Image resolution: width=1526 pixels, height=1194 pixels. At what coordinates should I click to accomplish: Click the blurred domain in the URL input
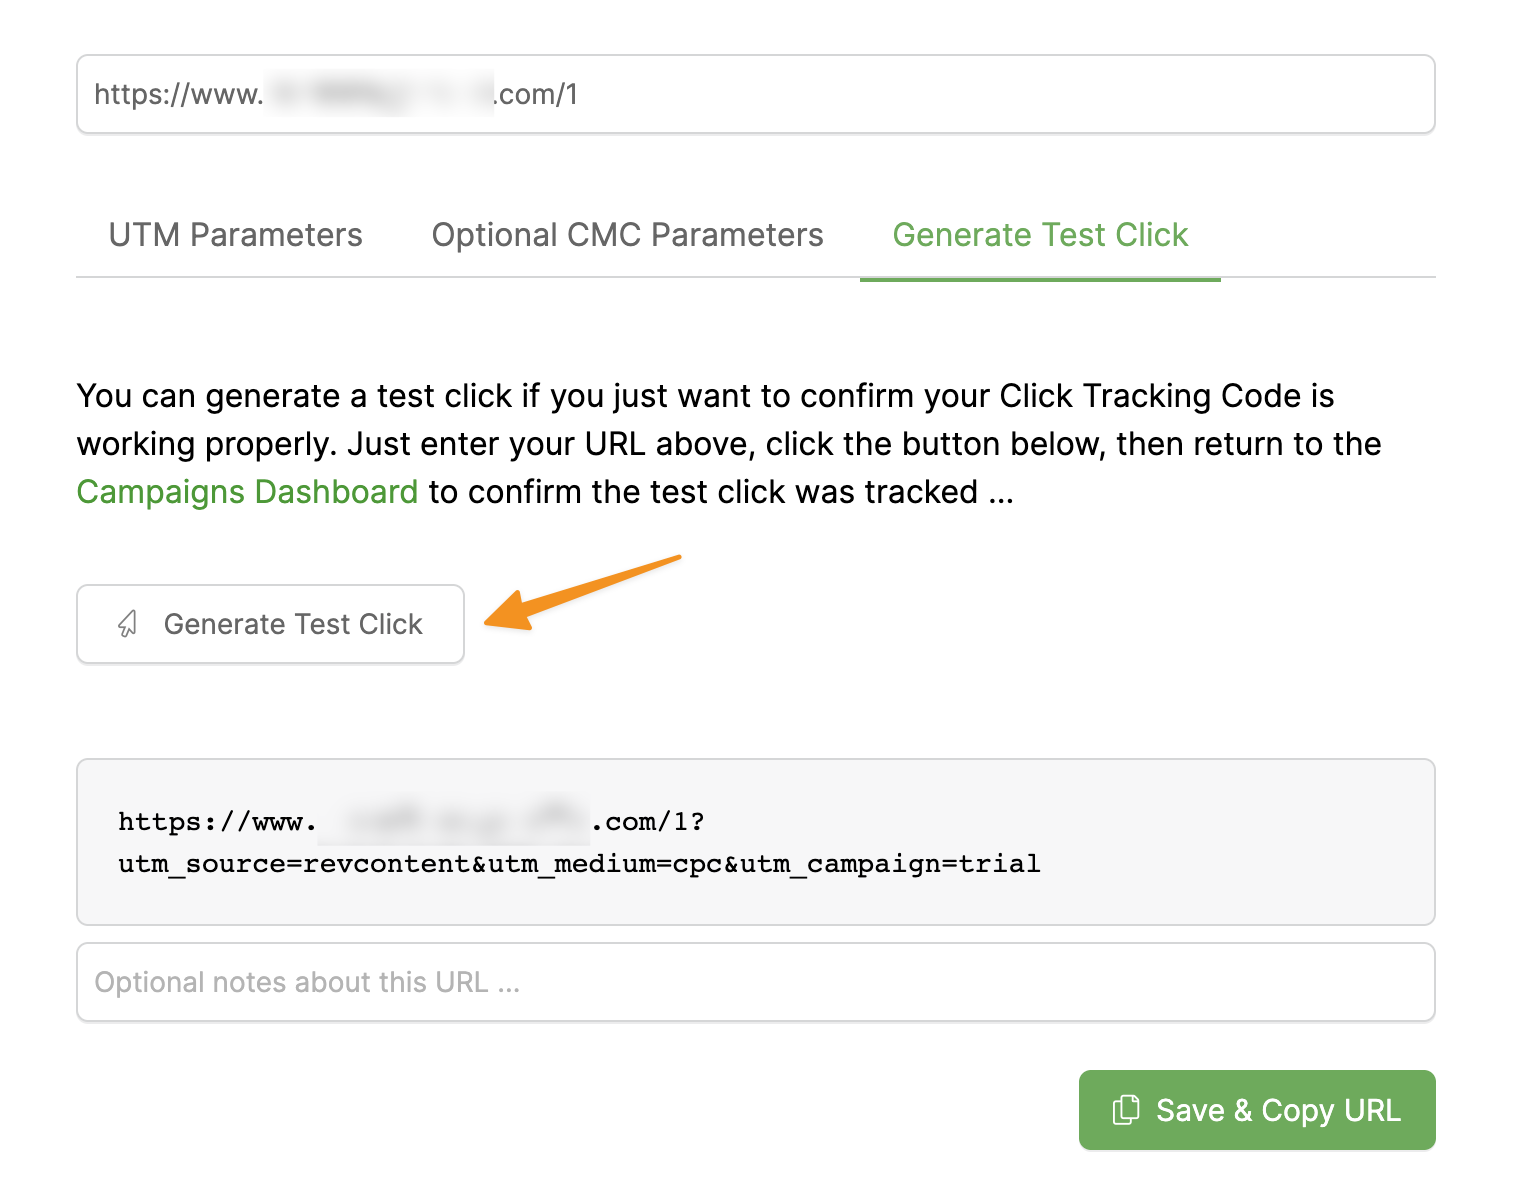point(379,94)
